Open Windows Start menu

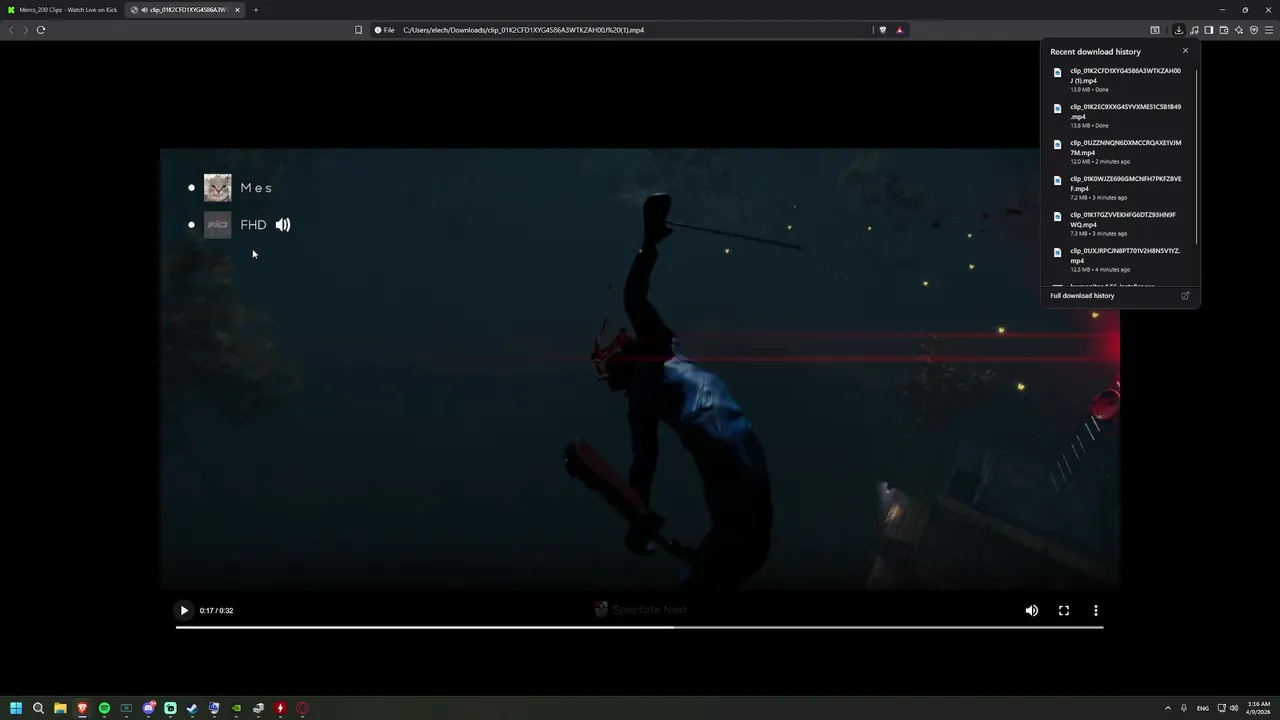(x=16, y=708)
